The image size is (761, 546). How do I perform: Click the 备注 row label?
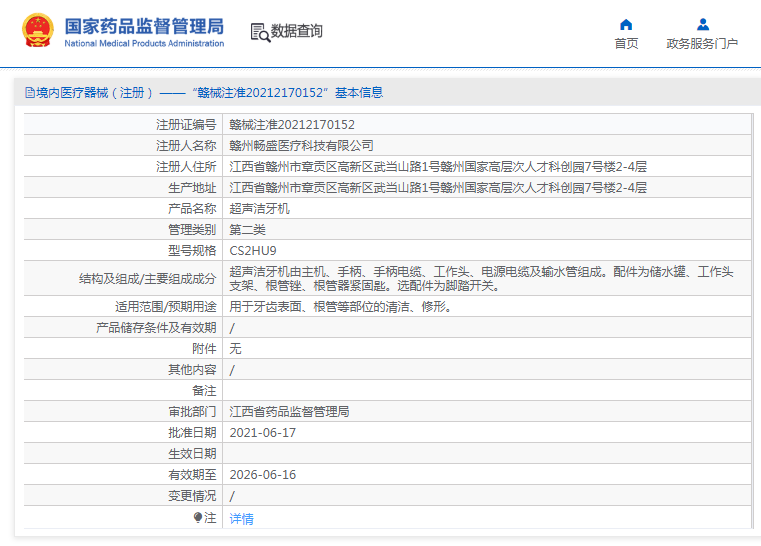click(204, 391)
